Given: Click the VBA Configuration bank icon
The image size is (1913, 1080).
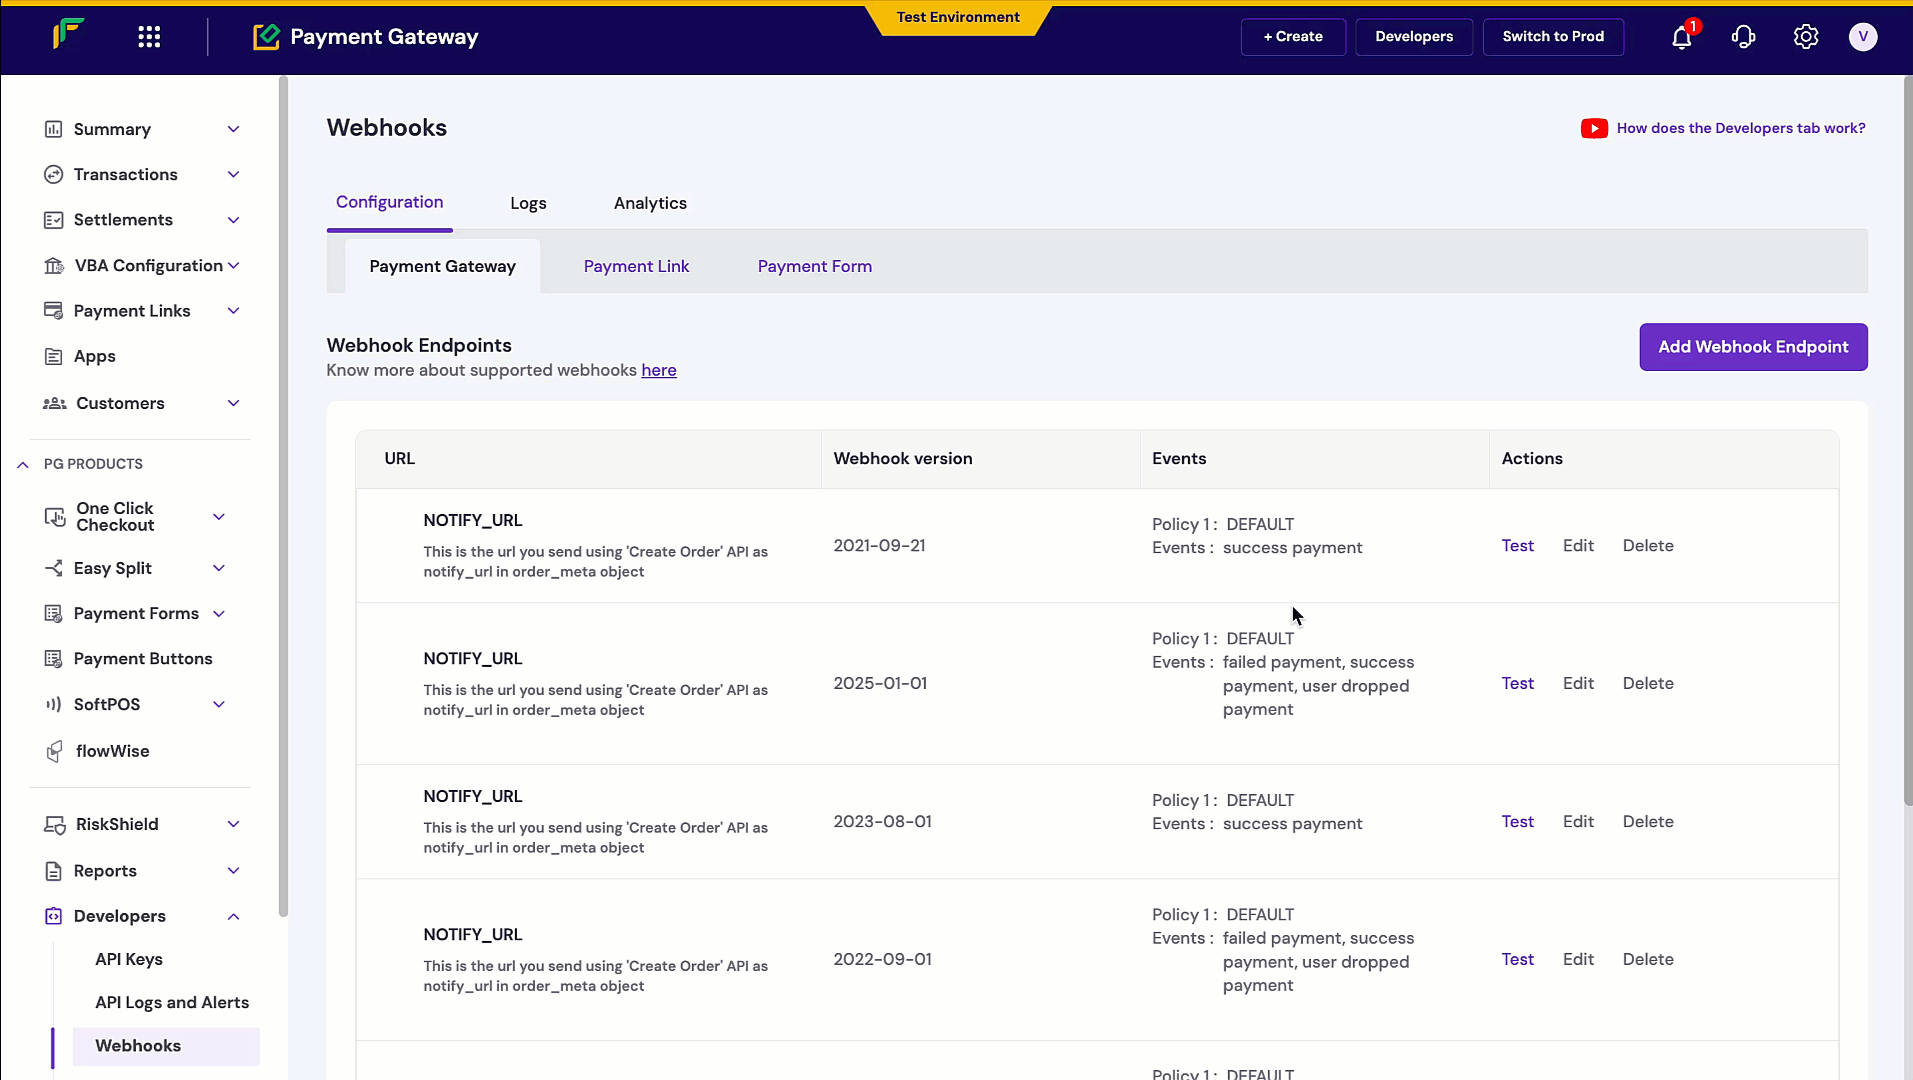Looking at the screenshot, I should (54, 265).
